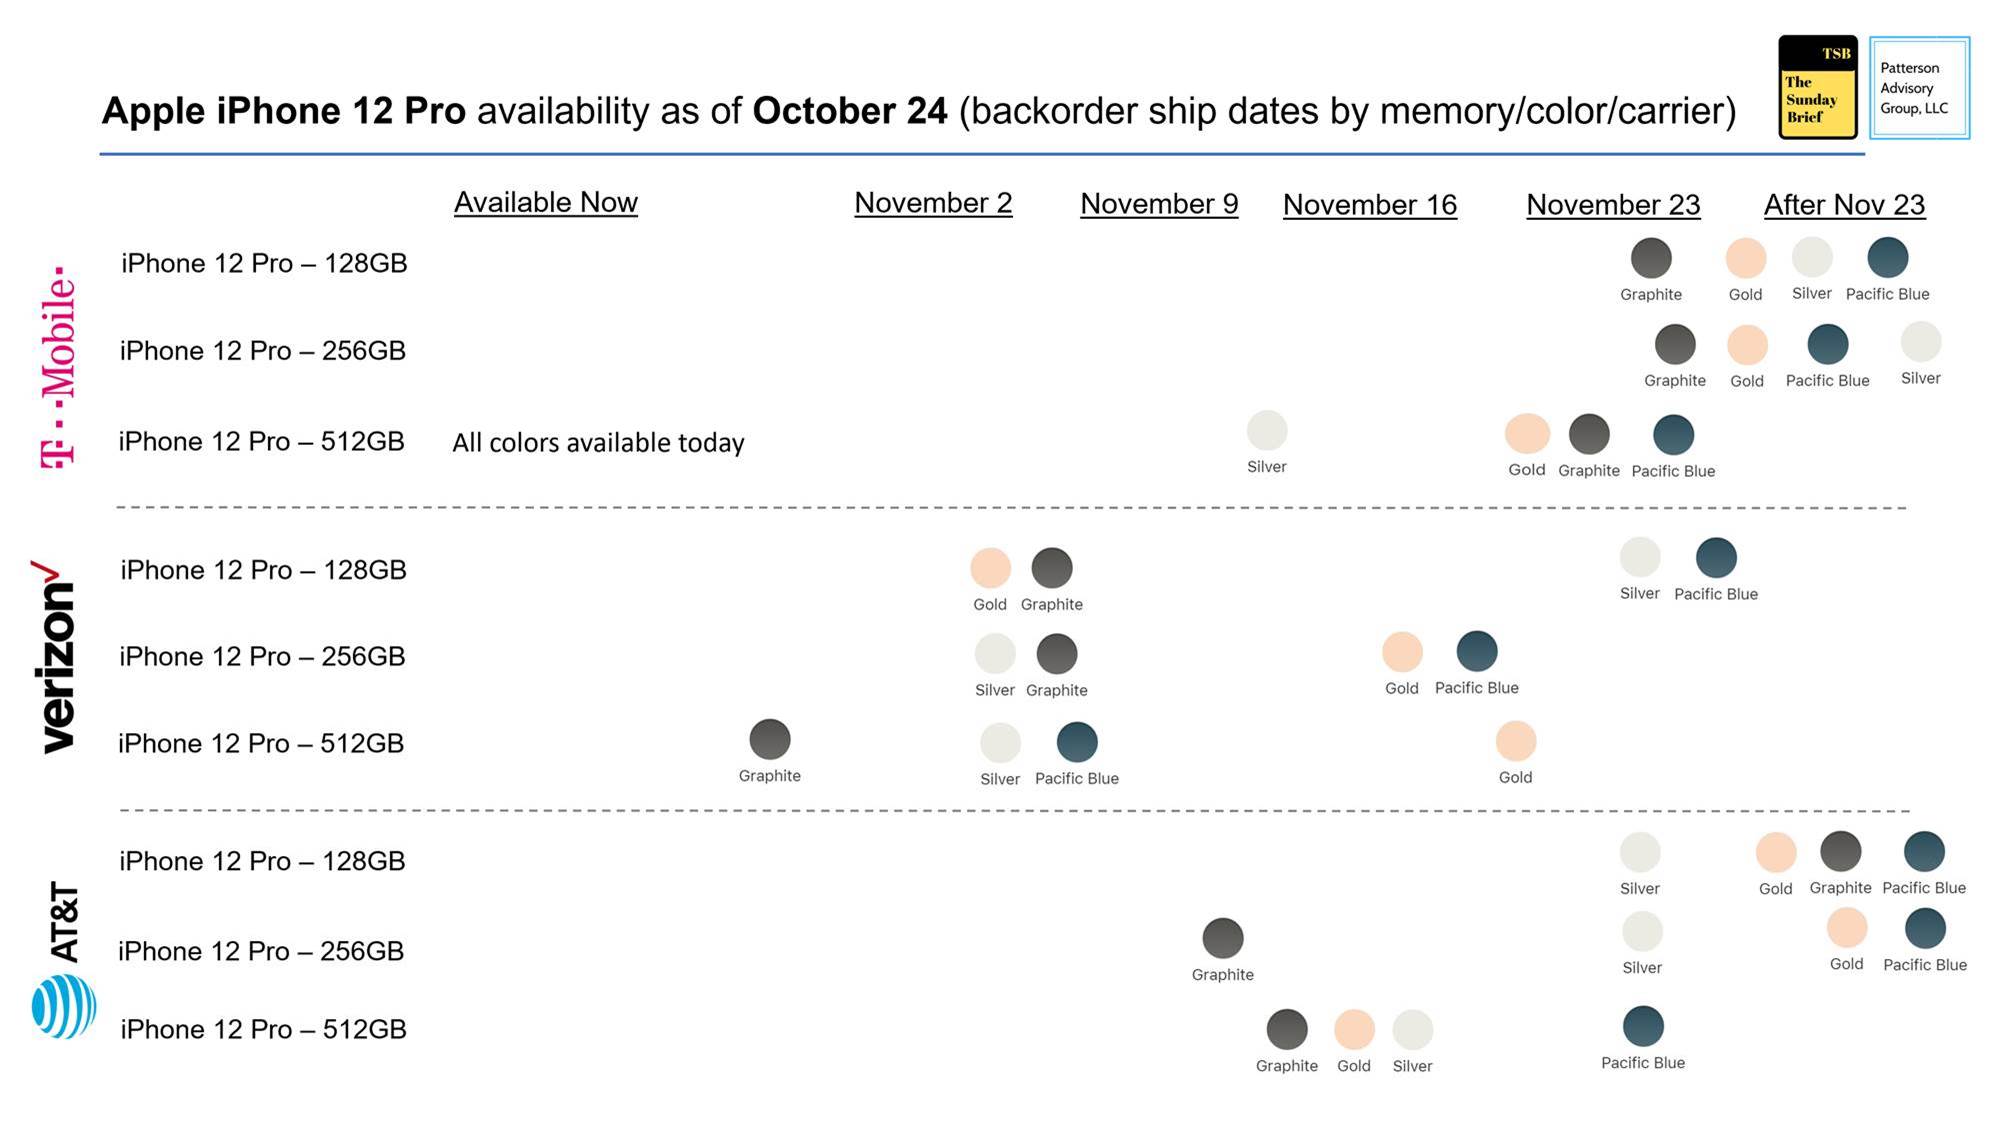This screenshot has width=2002, height=1125.
Task: Click the November 23 column header
Action: [x=1613, y=205]
